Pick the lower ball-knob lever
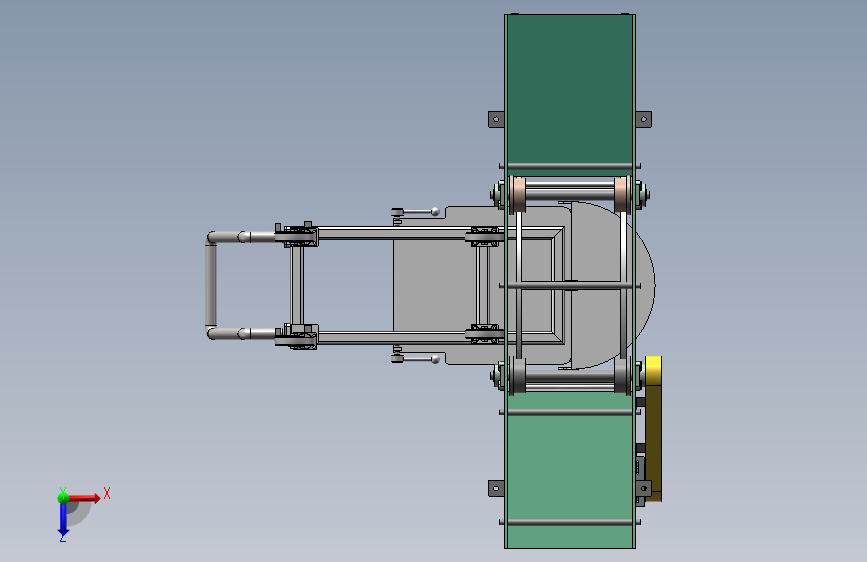867x562 pixels. click(x=415, y=359)
